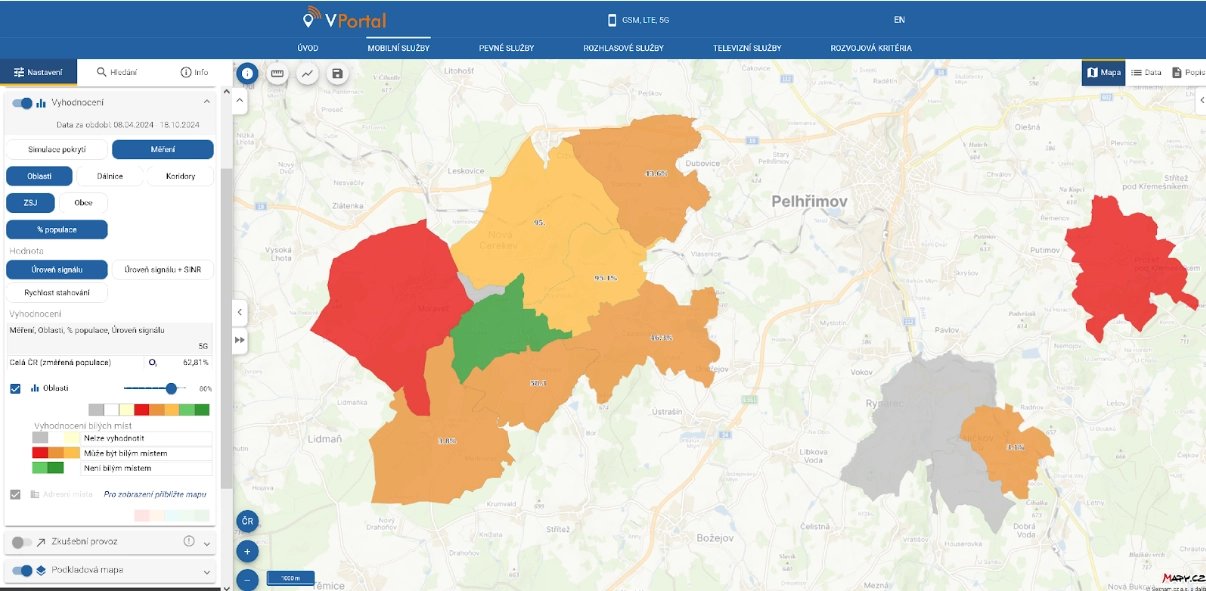Click the Simulace pokrytí option
Image resolution: width=1206 pixels, height=591 pixels.
click(58, 149)
